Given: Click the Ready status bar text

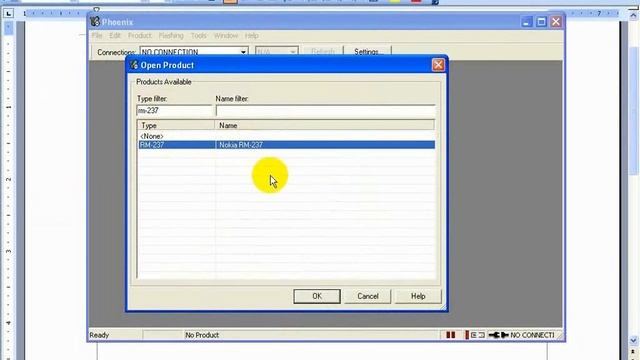Looking at the screenshot, I should coord(99,335).
